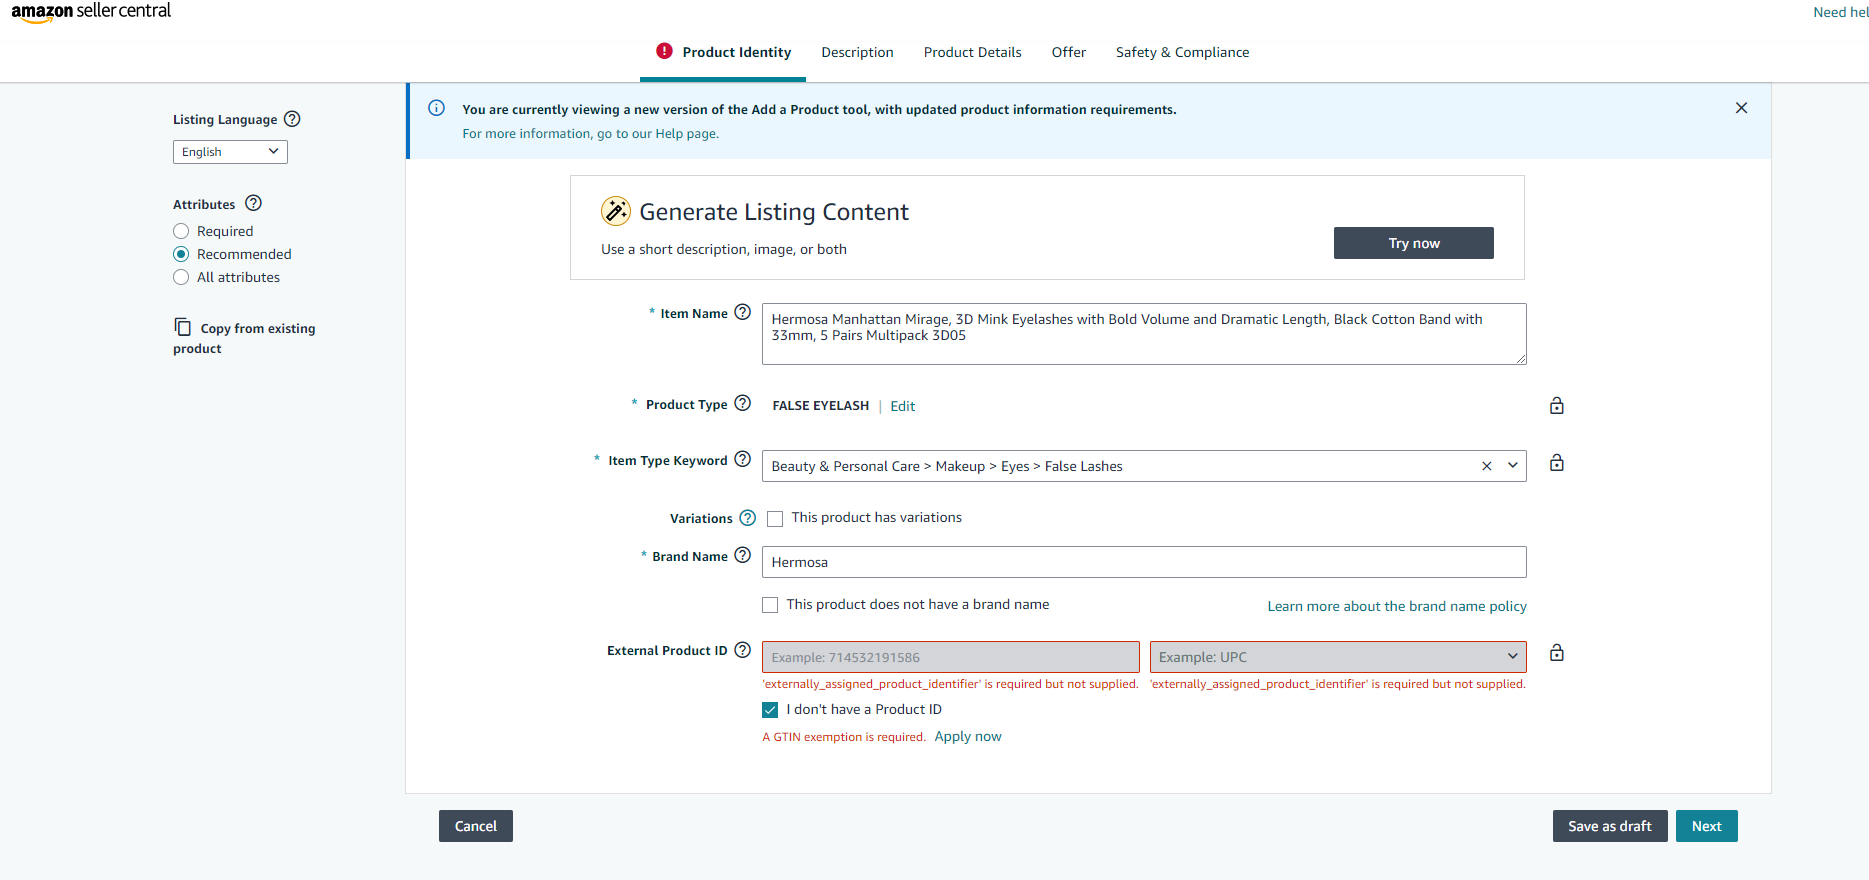Click the Product Identity error alert icon
Image resolution: width=1869 pixels, height=880 pixels.
tap(664, 51)
